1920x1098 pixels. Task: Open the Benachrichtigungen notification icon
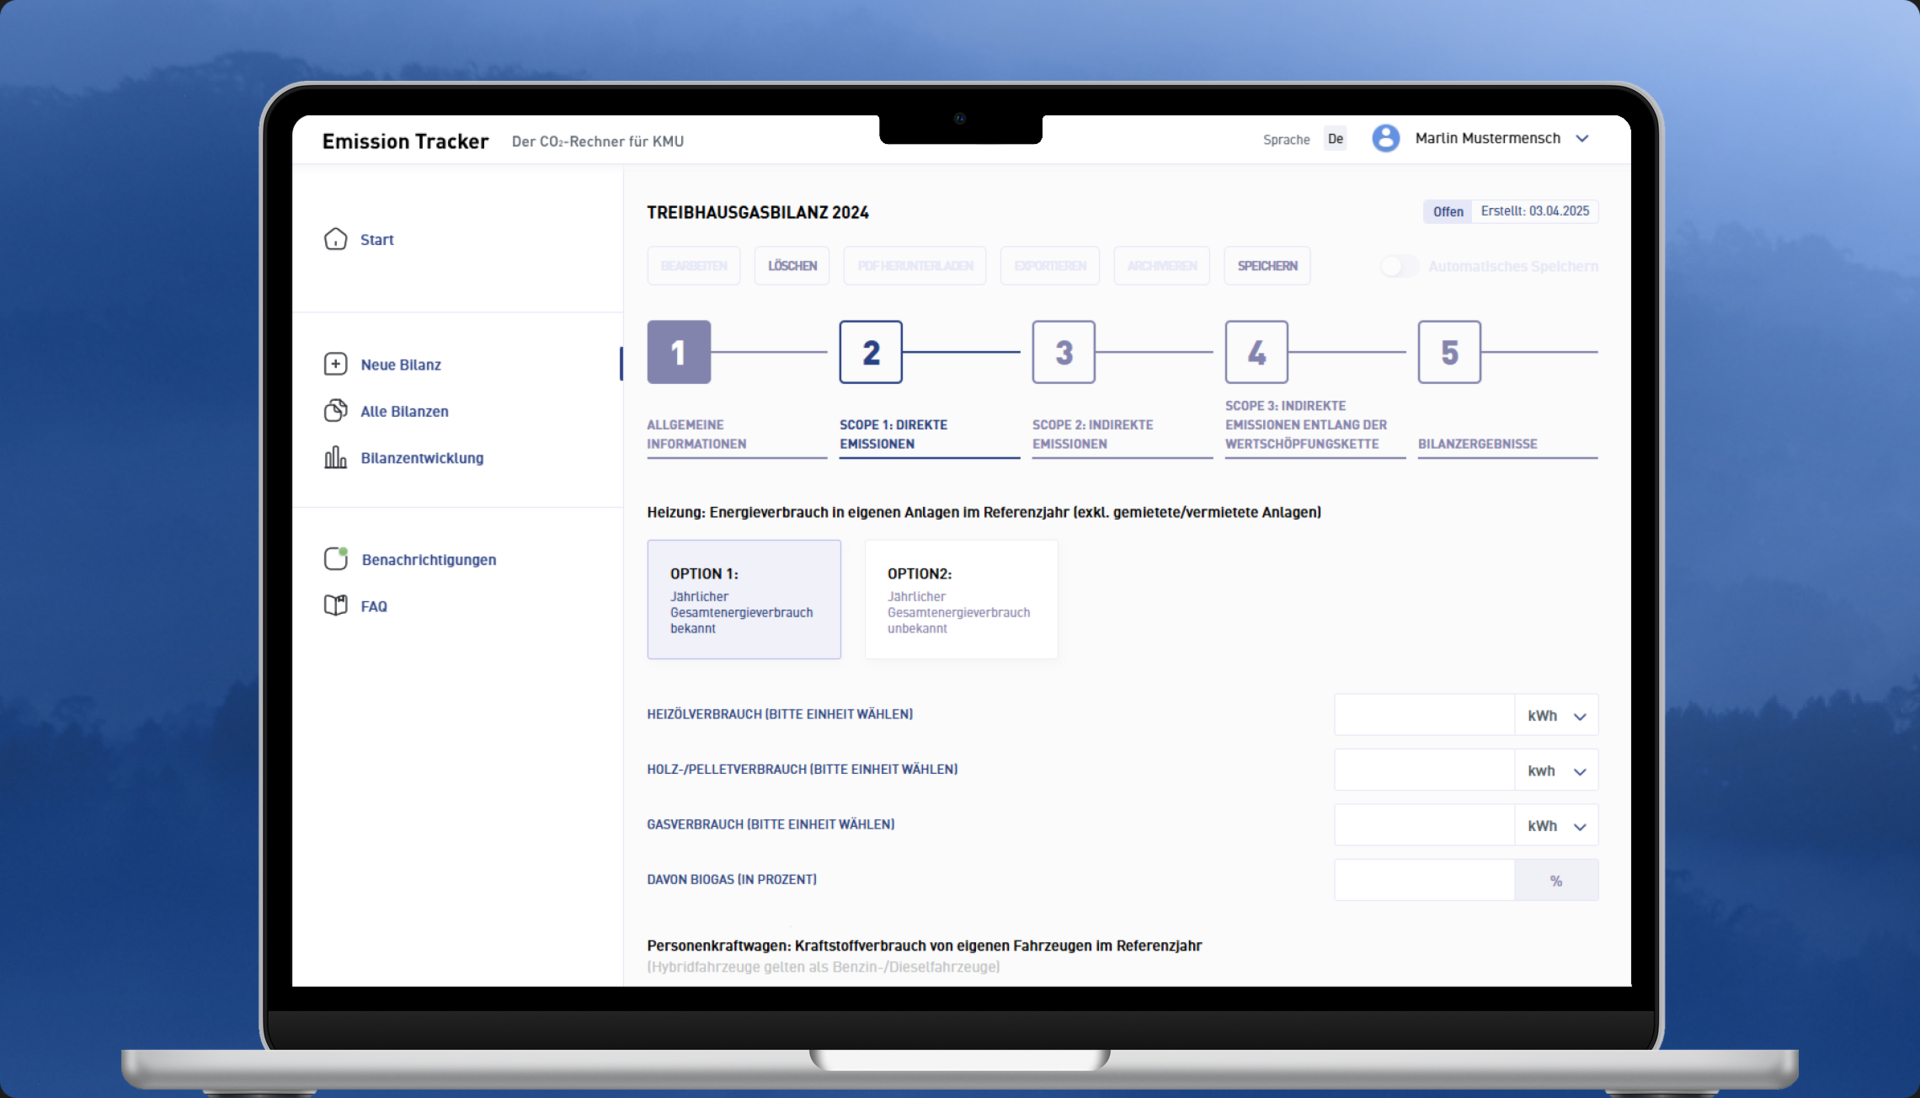(336, 559)
